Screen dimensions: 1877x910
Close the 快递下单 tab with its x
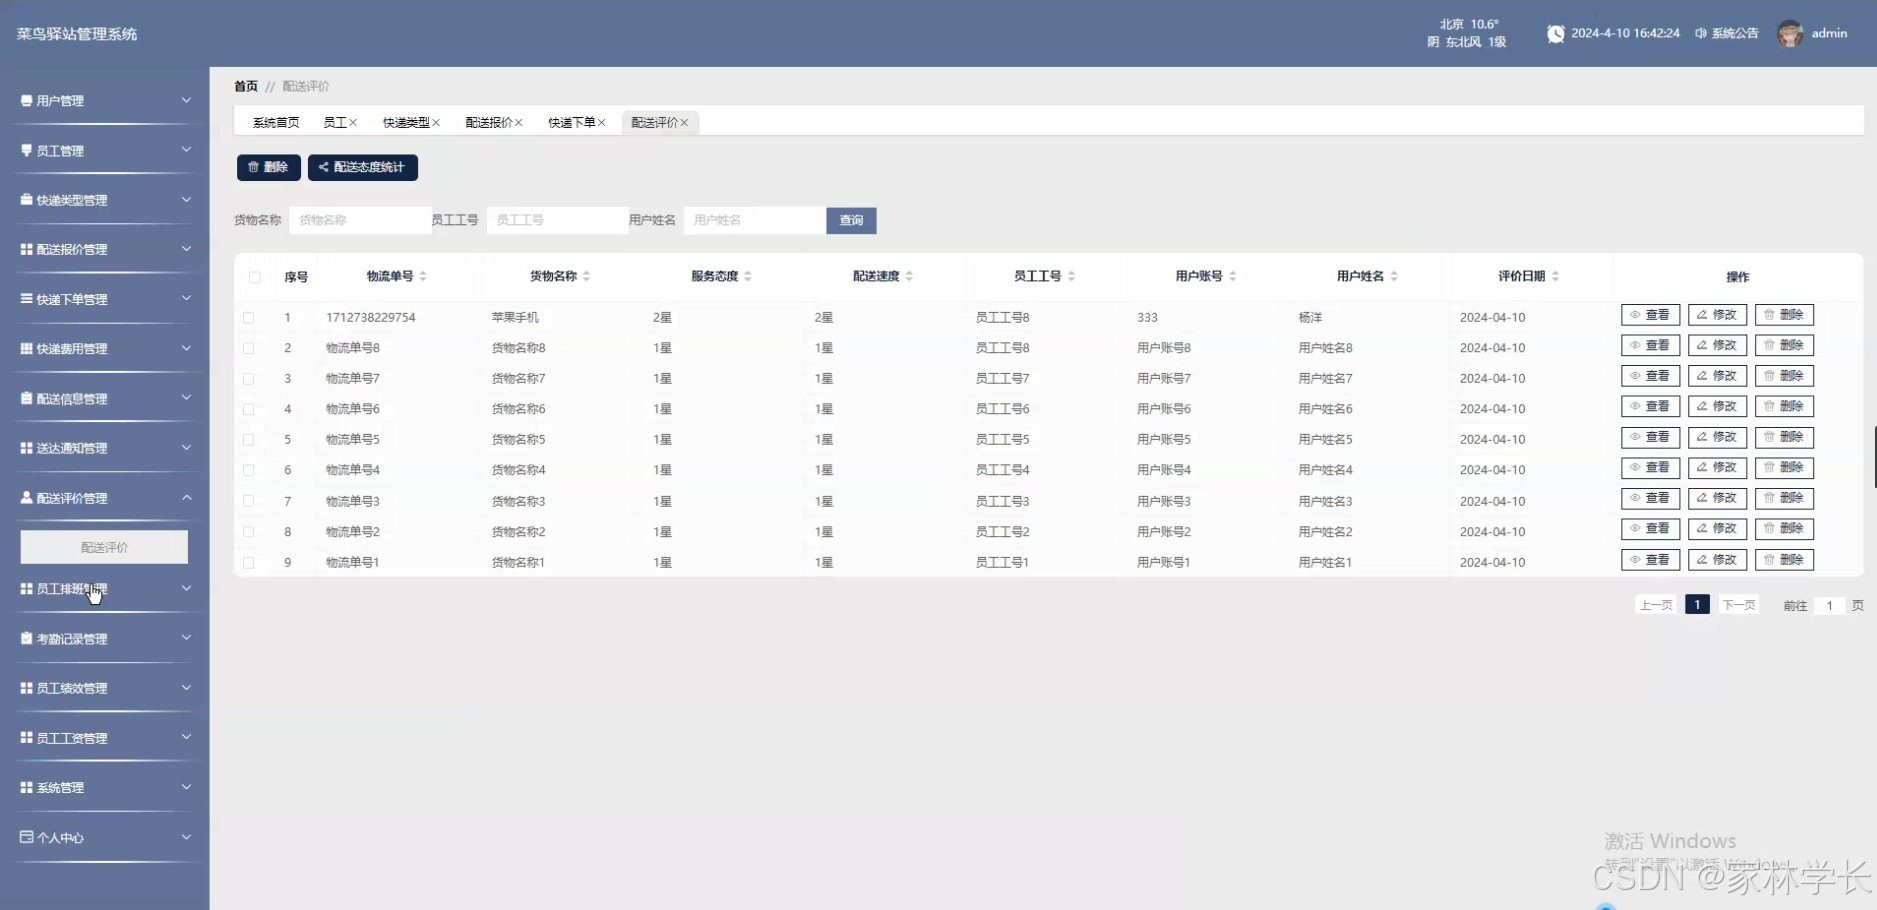point(602,123)
